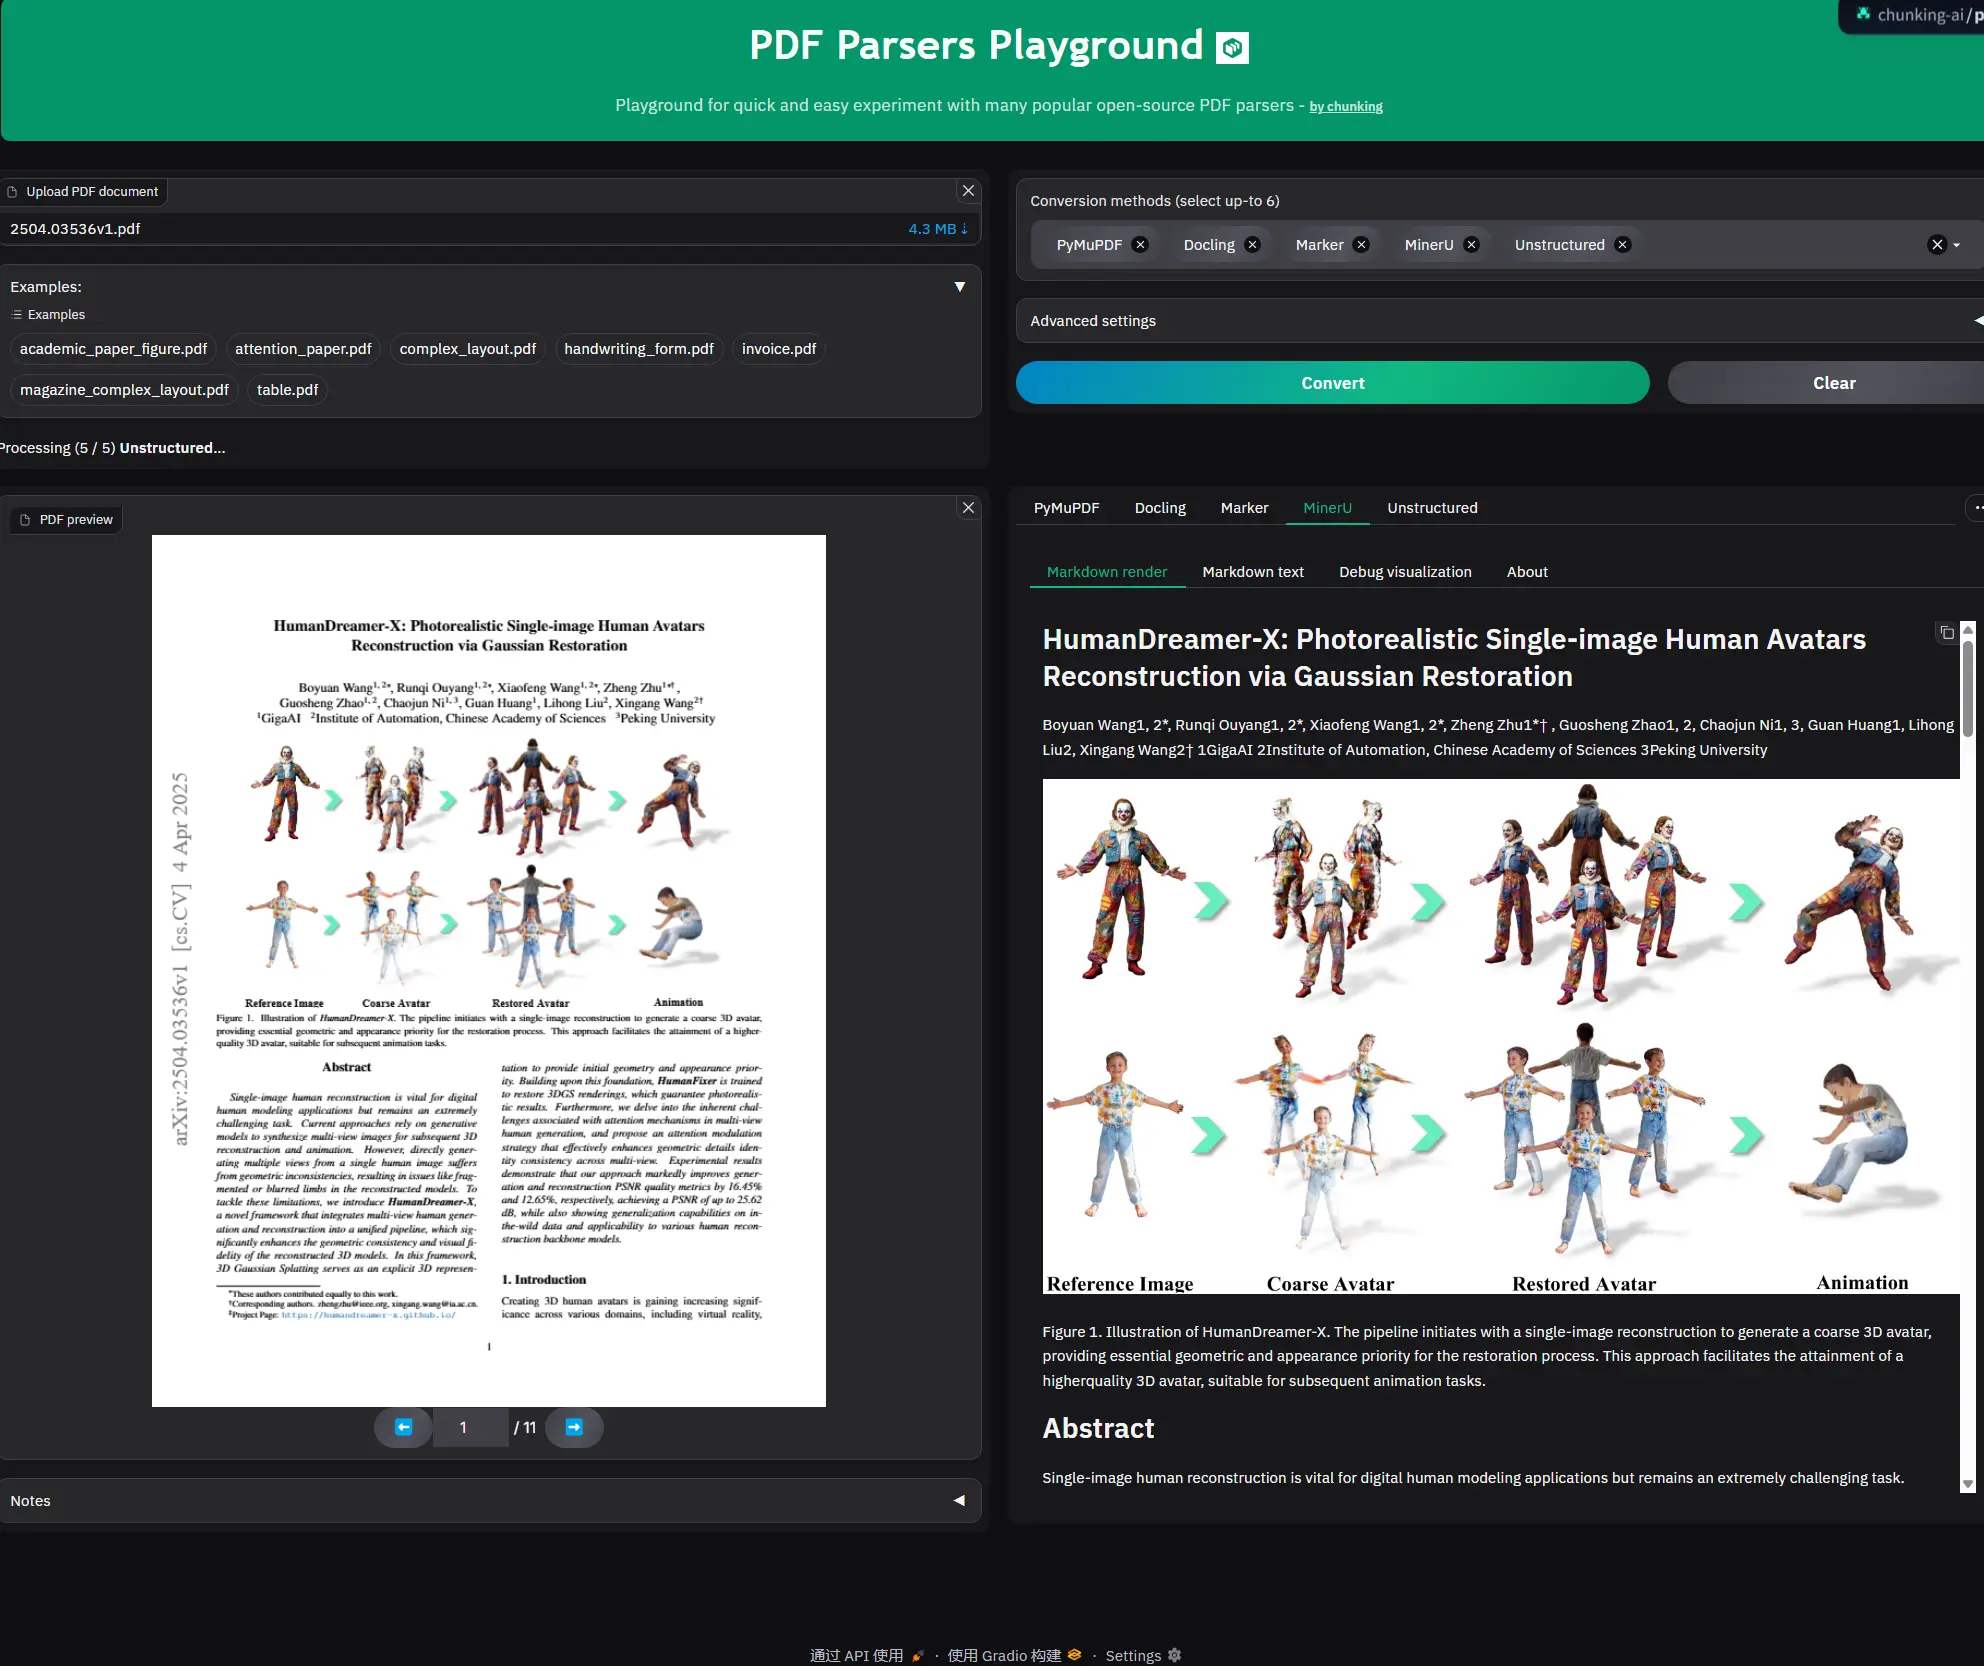Switch to the Docling results tab

click(1160, 507)
